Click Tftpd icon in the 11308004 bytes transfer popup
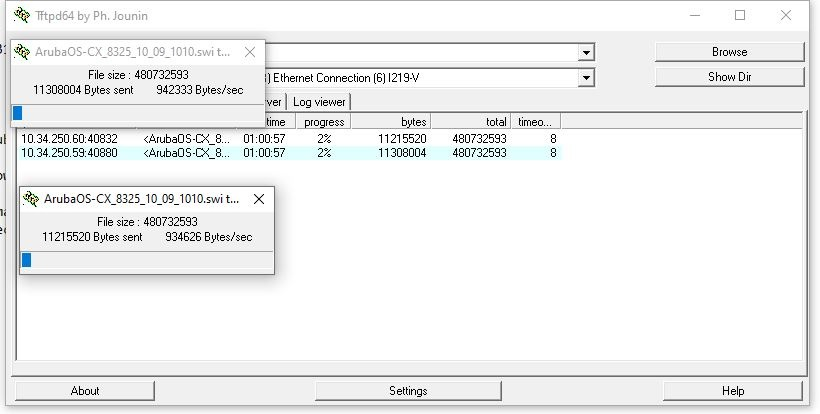The image size is (820, 414). point(22,52)
